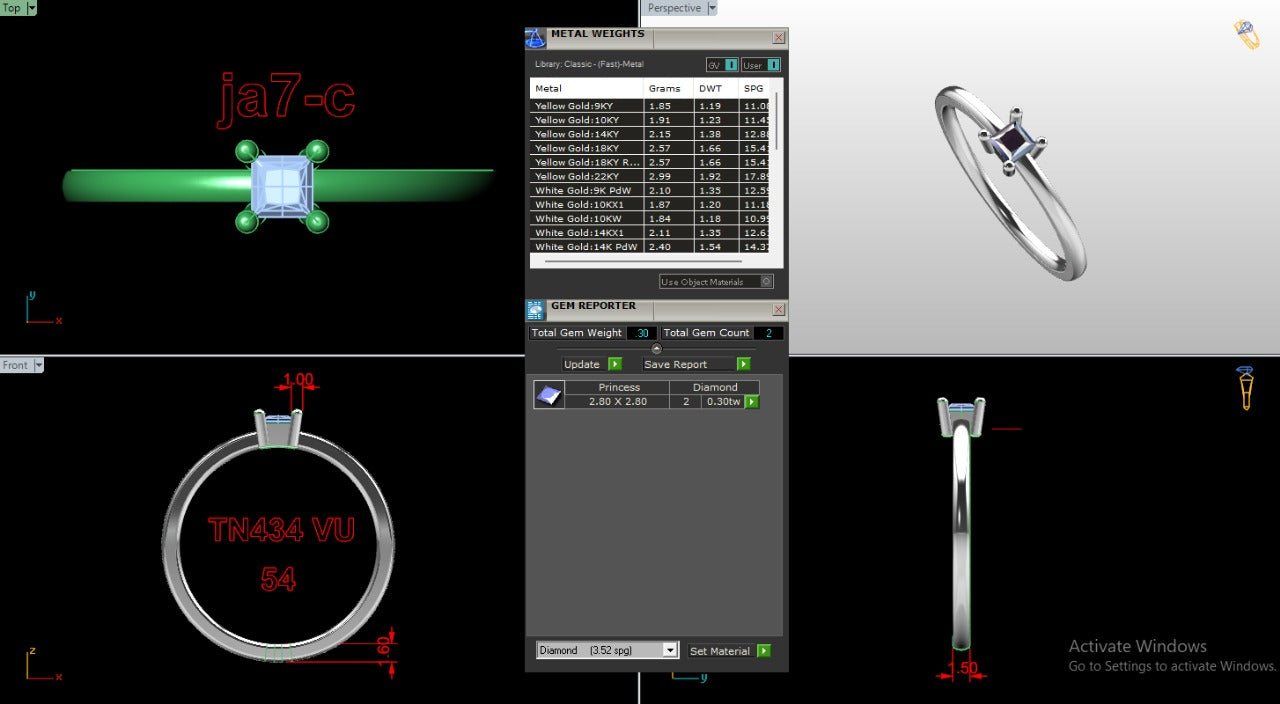Click the princess gem thumbnail in Gem Reporter

[x=549, y=395]
